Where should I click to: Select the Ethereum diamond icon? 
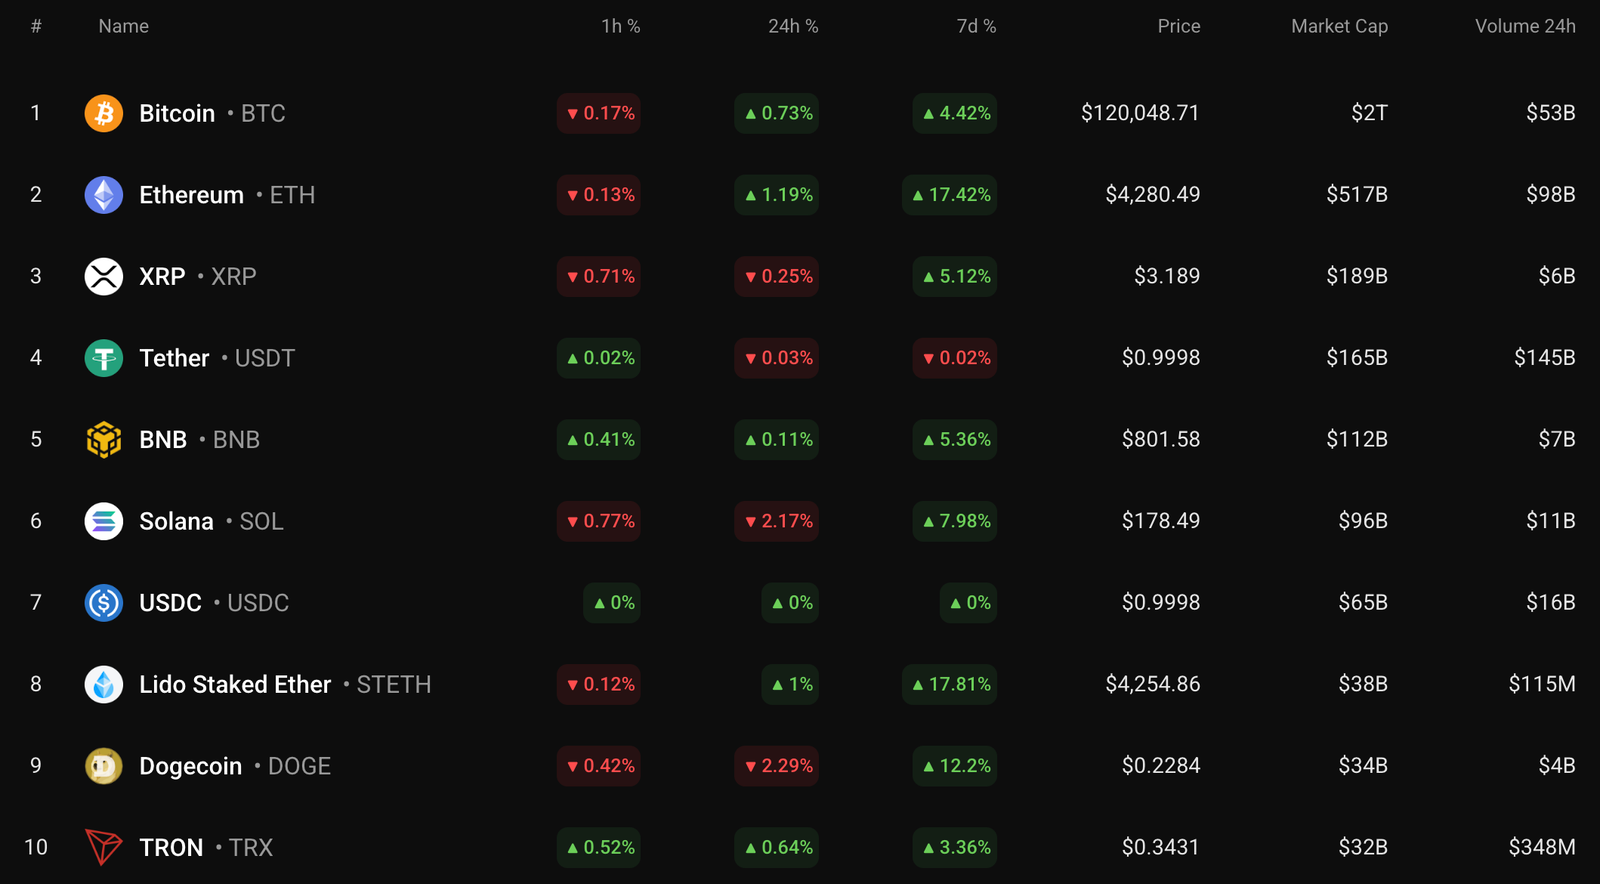pos(103,195)
